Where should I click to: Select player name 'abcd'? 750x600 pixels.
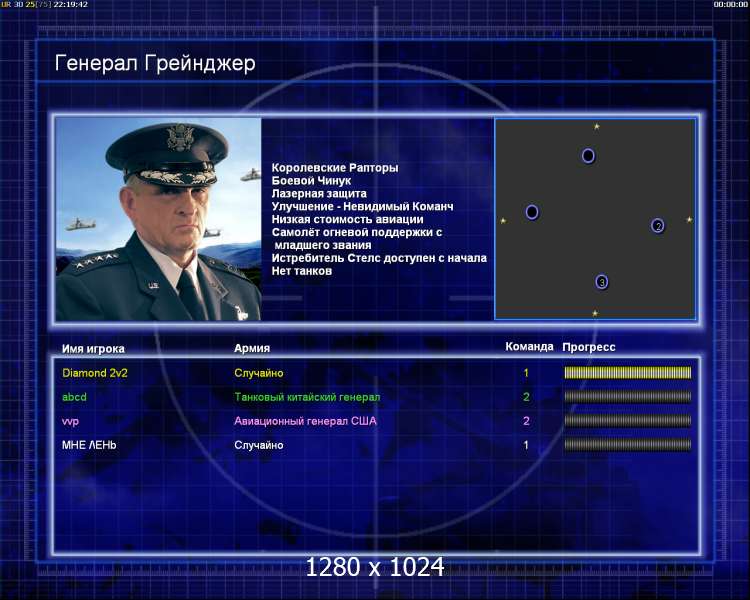[x=74, y=397]
